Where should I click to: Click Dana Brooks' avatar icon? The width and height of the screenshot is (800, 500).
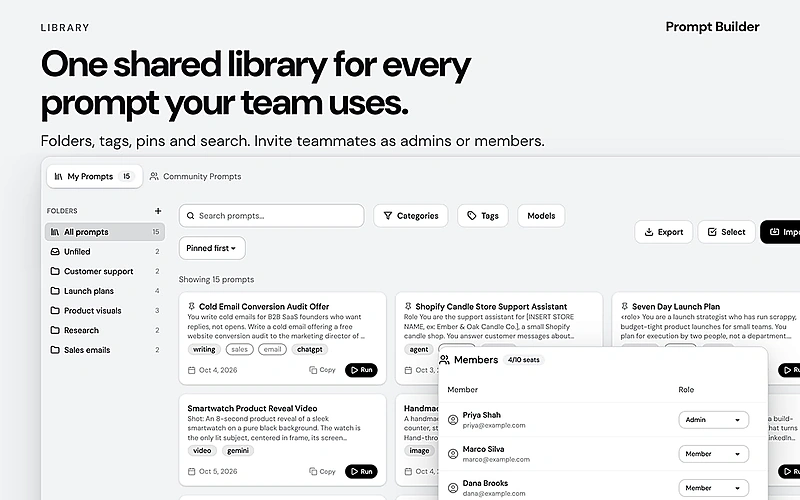coord(453,488)
